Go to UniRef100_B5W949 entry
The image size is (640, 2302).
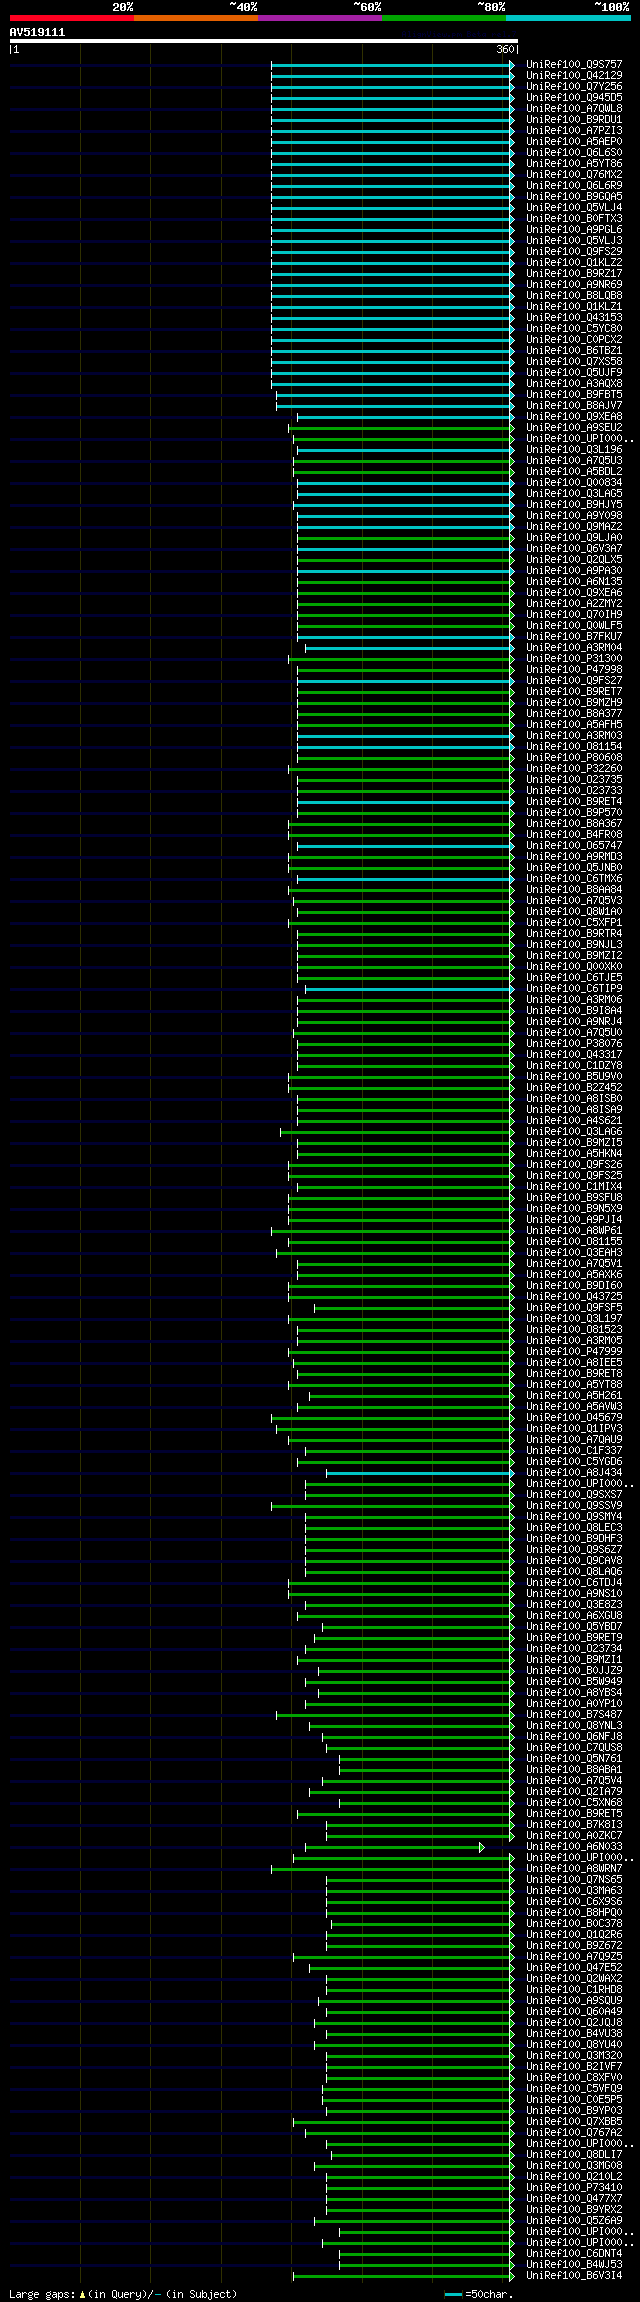pos(574,1681)
